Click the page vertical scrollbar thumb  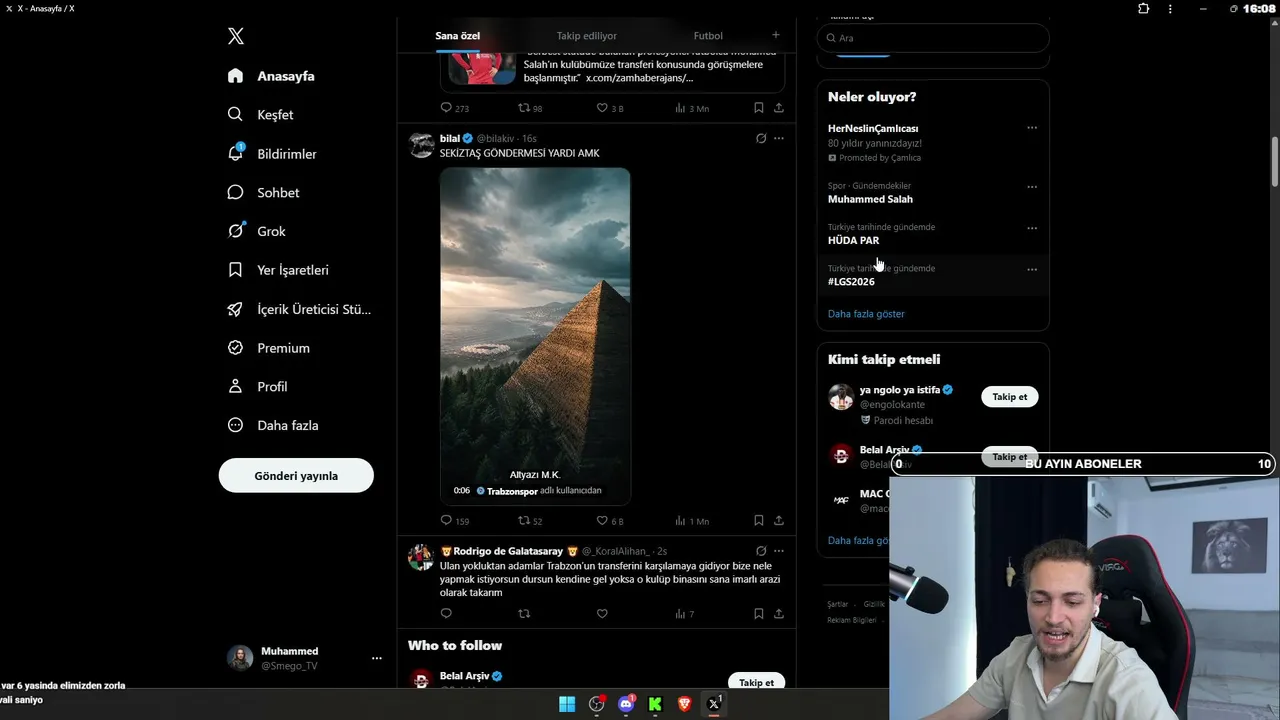[x=1275, y=161]
